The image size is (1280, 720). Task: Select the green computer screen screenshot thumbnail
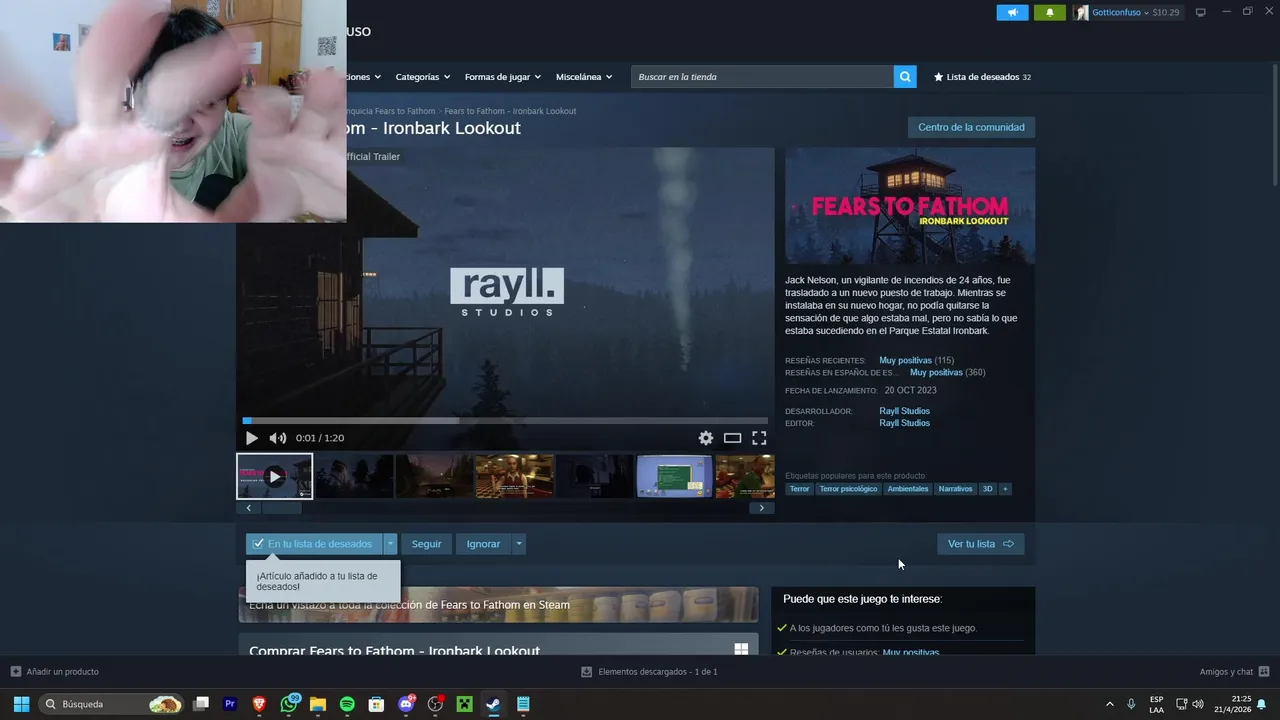tap(674, 476)
